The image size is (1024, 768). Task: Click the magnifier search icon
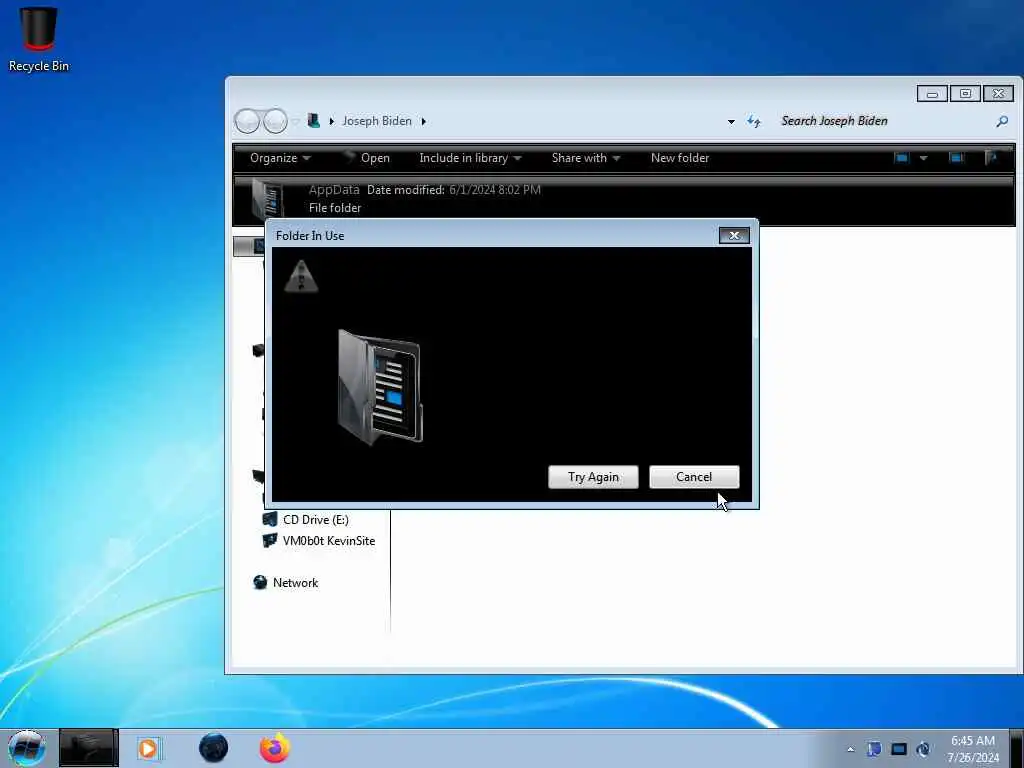[1002, 121]
